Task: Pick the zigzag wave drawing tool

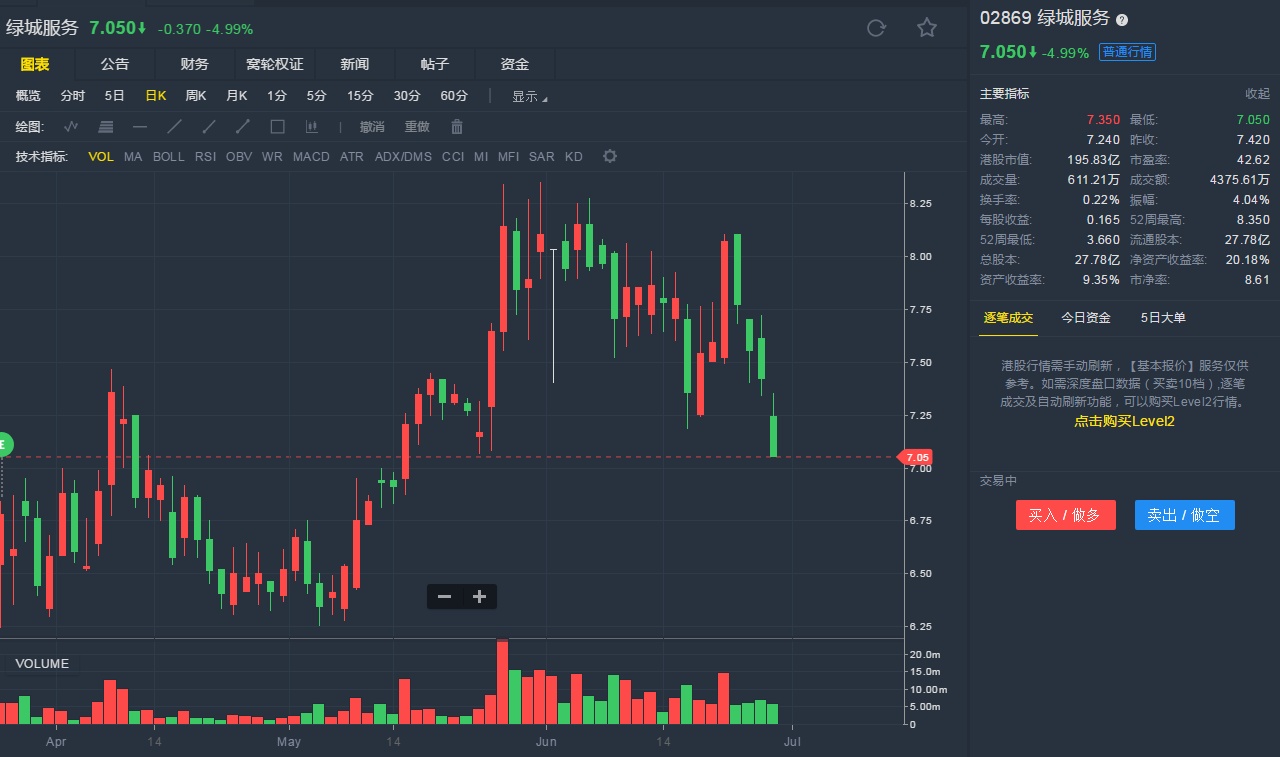Action: click(x=71, y=127)
